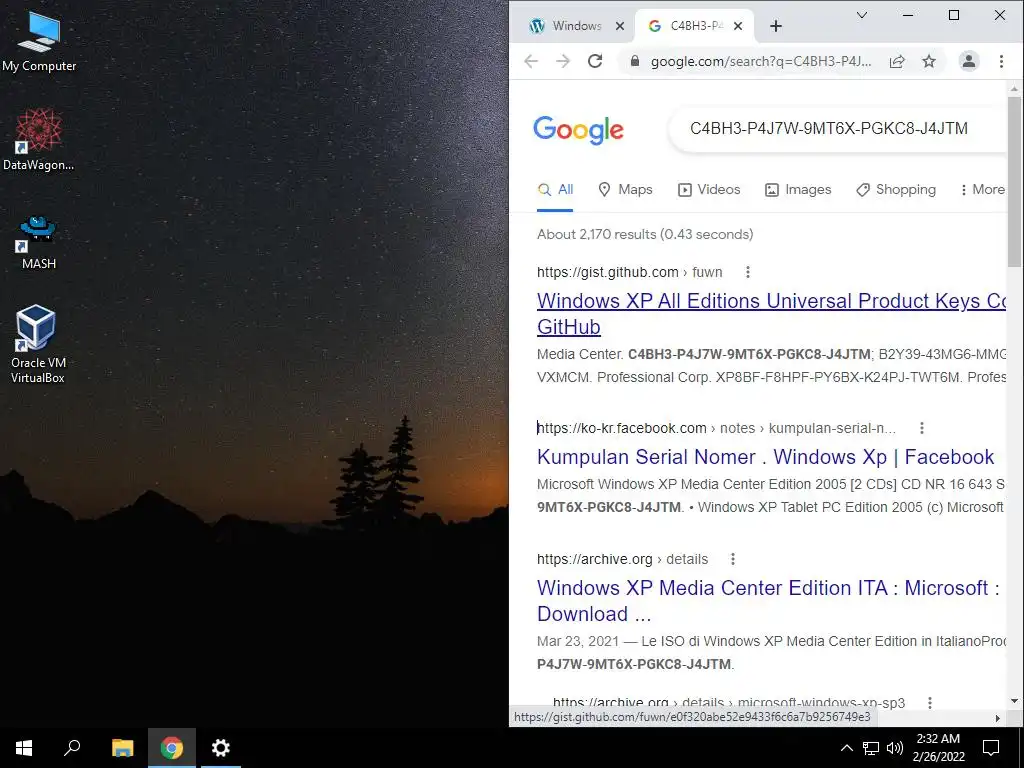The image size is (1024, 768).
Task: Open the Windows Start menu
Action: [24, 748]
